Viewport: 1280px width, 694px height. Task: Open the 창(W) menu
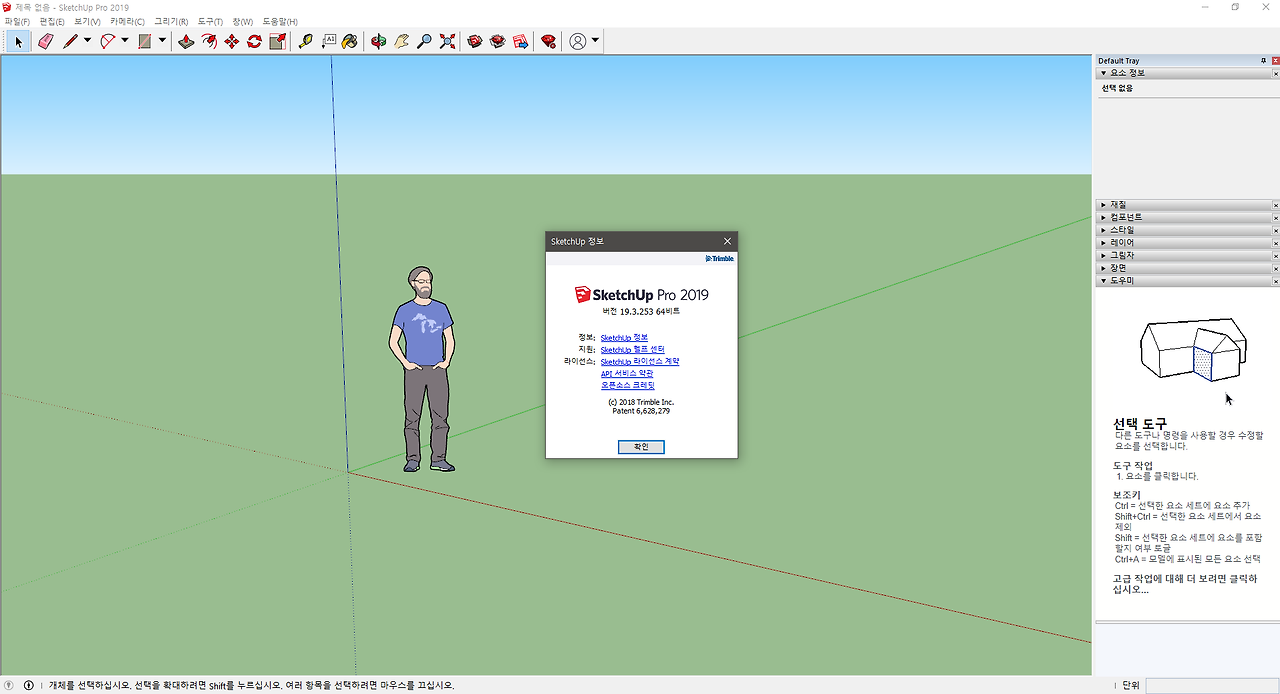(242, 21)
